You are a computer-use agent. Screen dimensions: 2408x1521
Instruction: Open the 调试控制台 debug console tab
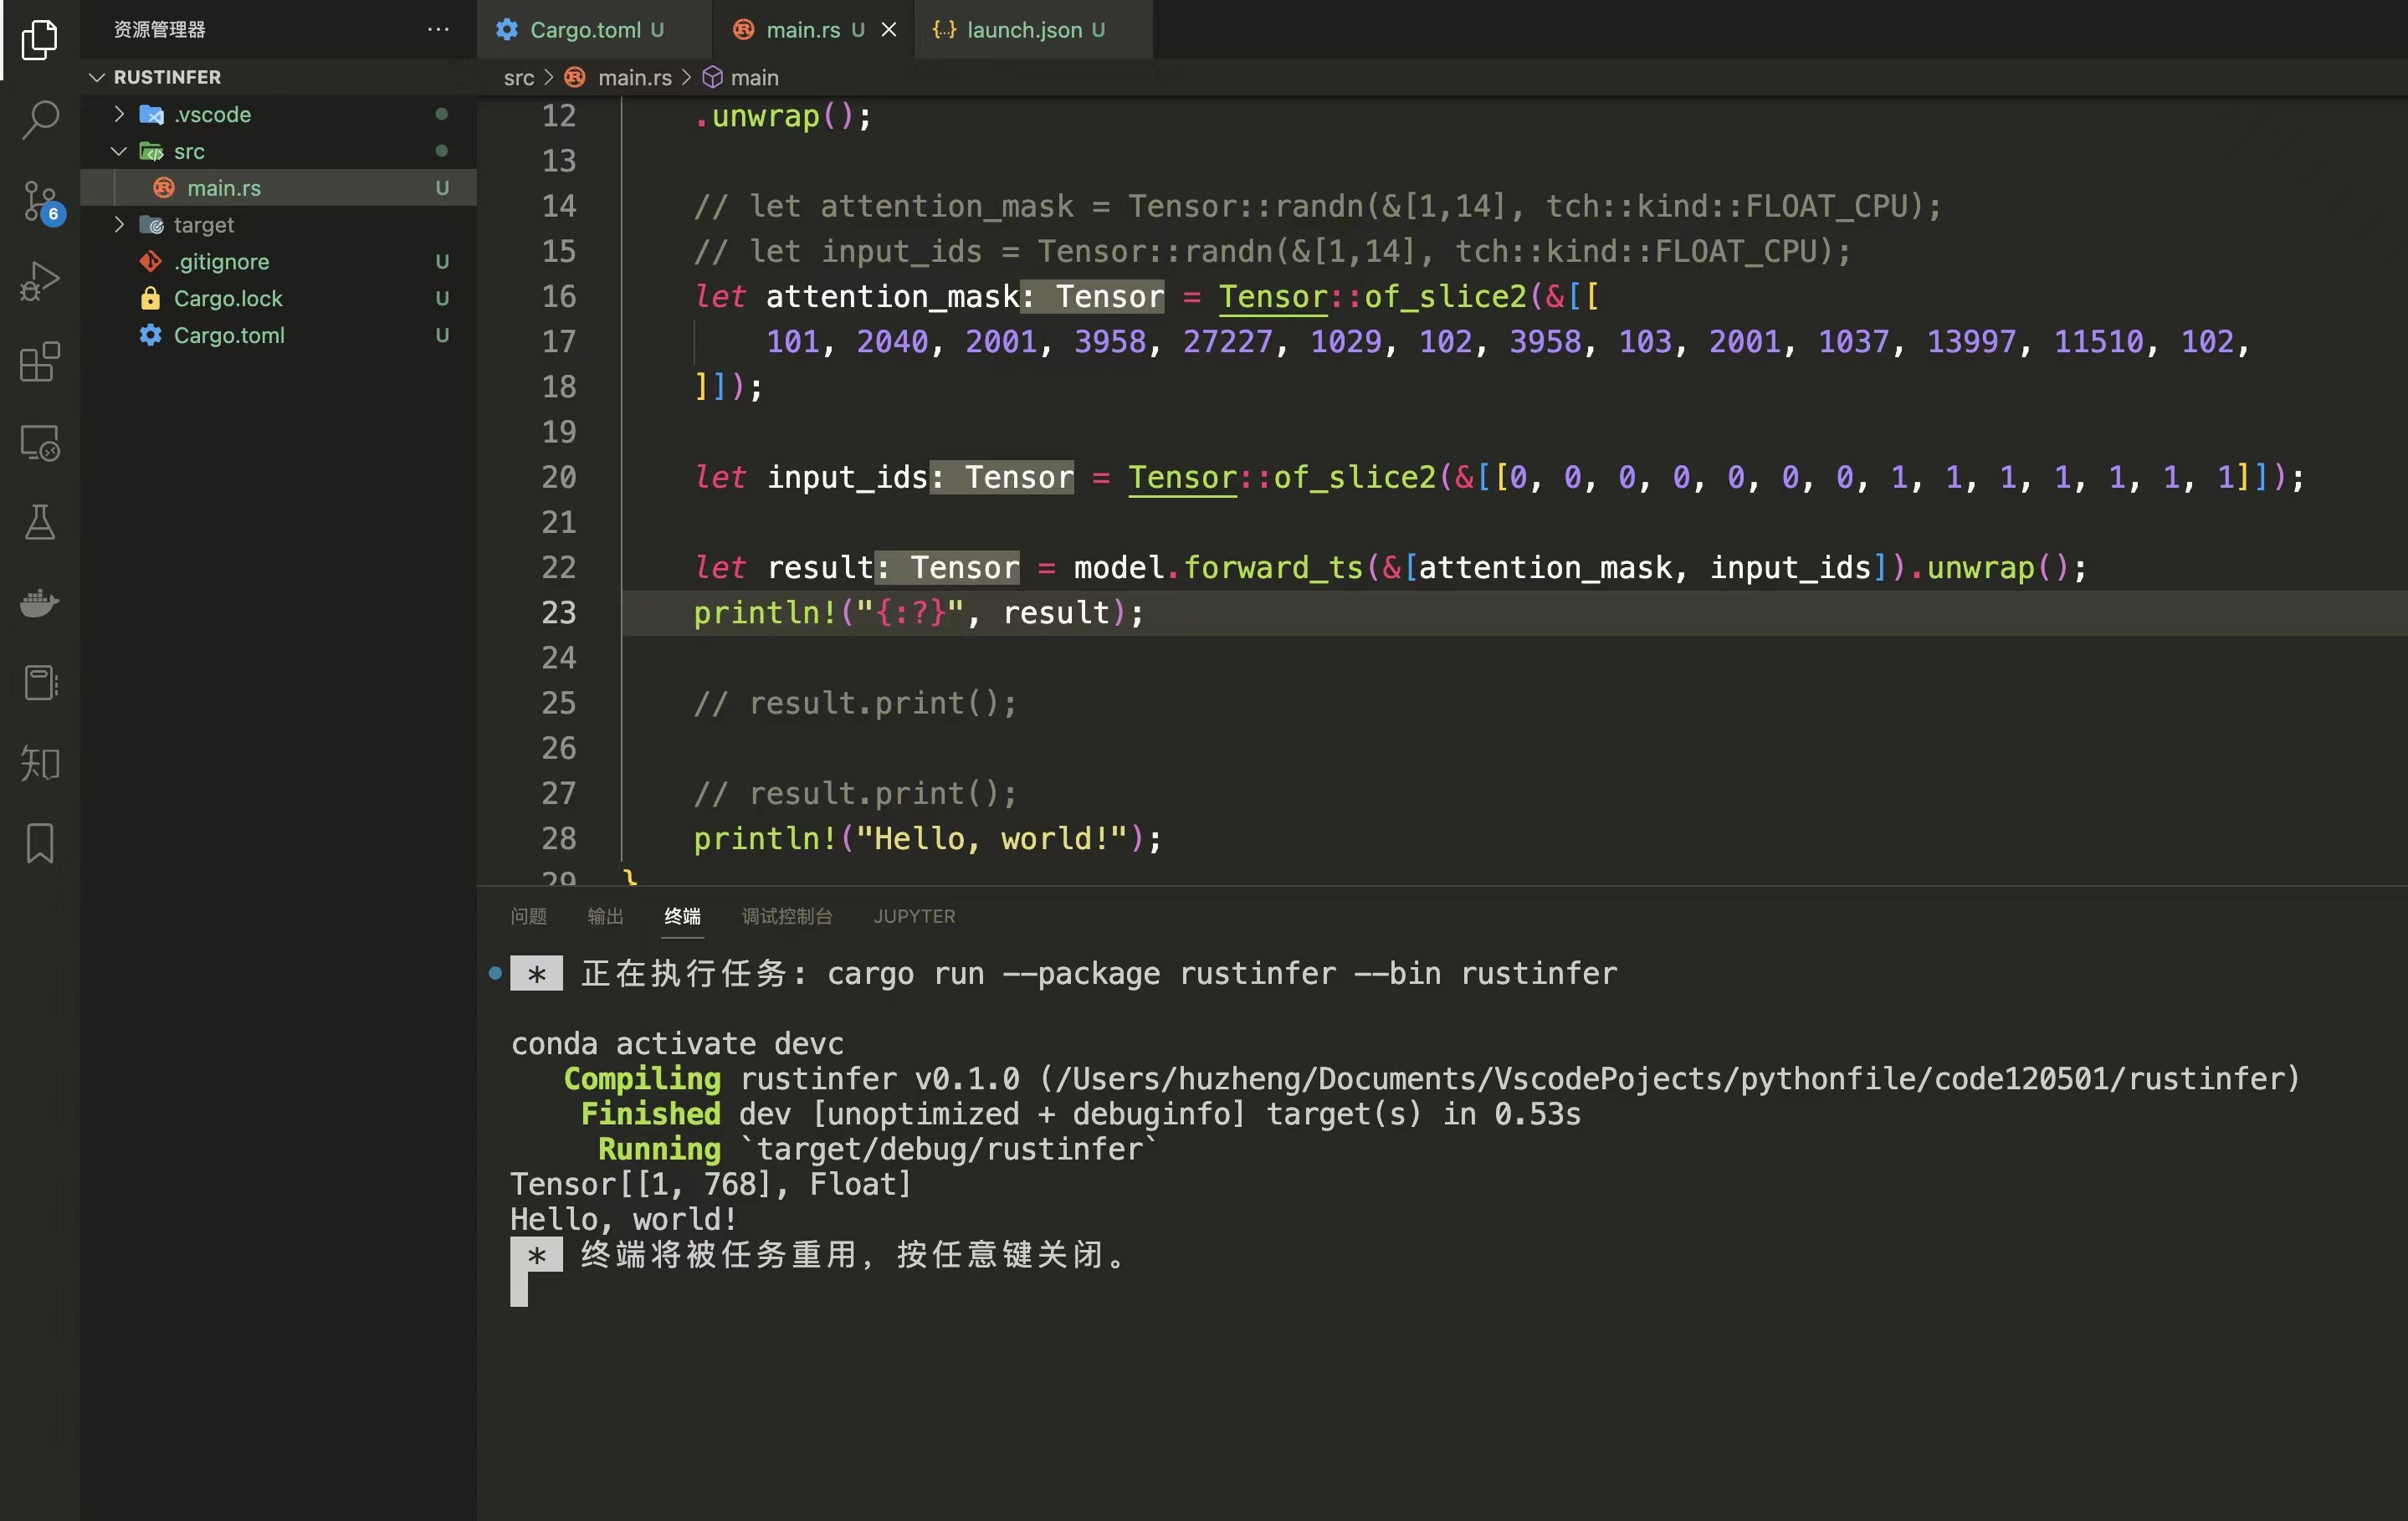(x=786, y=916)
